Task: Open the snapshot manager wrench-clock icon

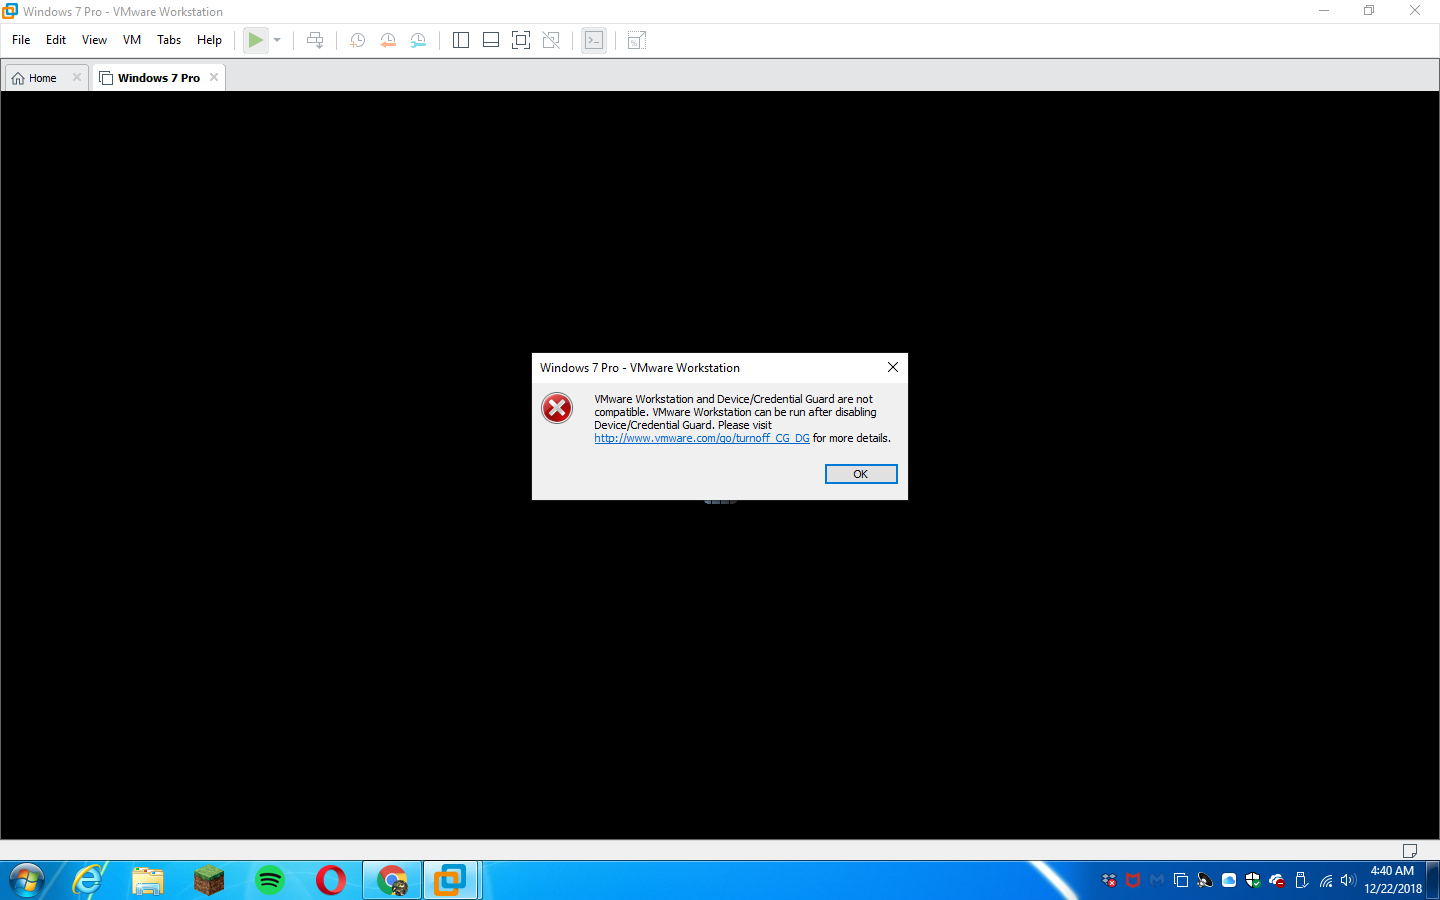Action: click(x=418, y=40)
